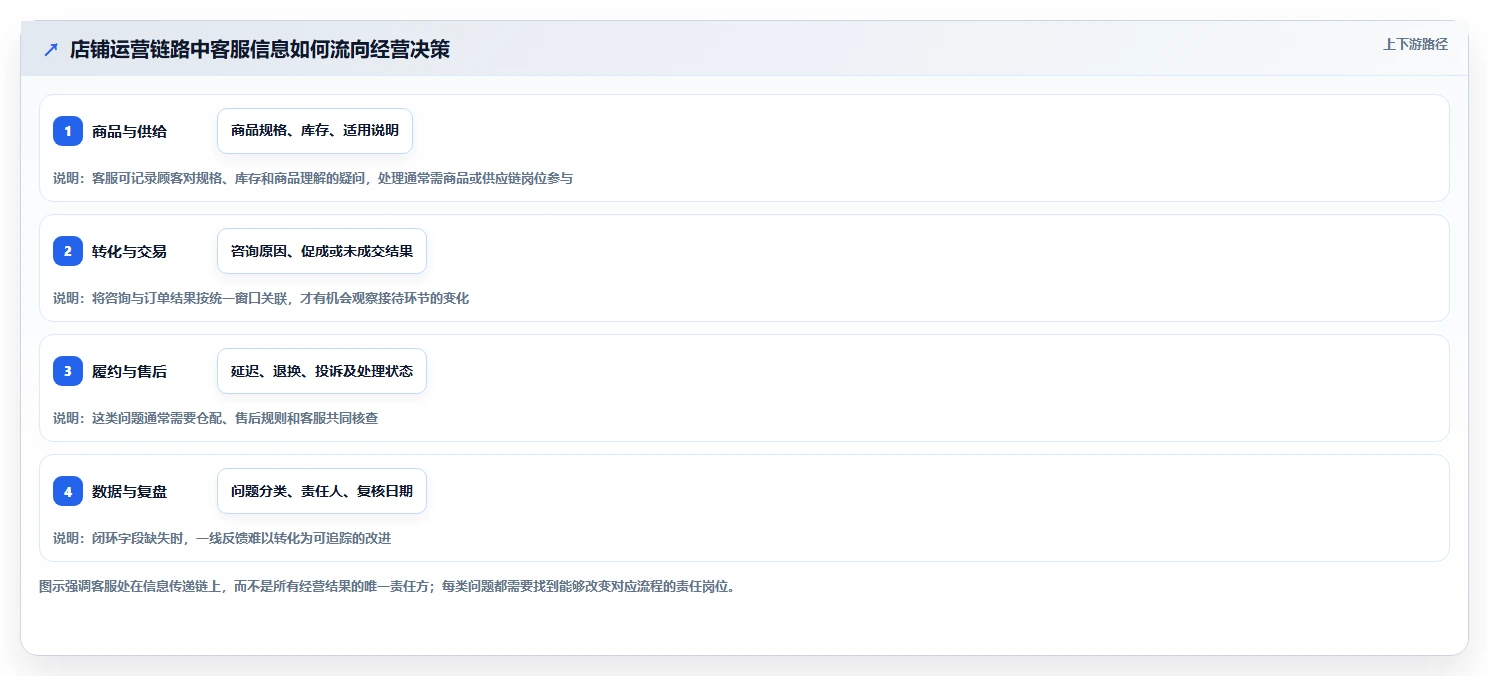Click the 上下游路径 label

point(1415,44)
